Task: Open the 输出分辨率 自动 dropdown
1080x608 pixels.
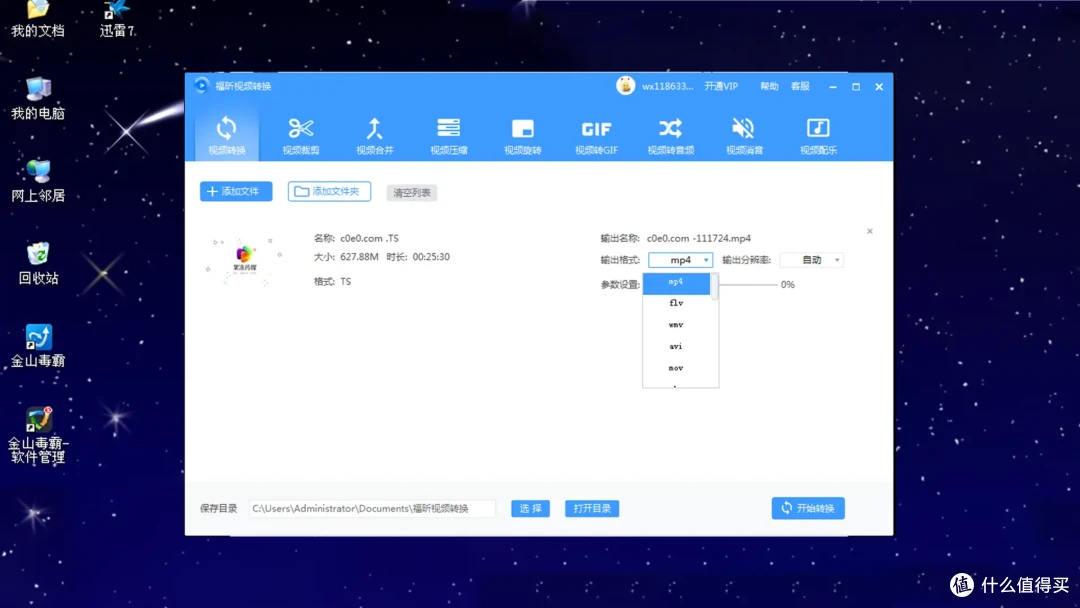Action: point(811,260)
